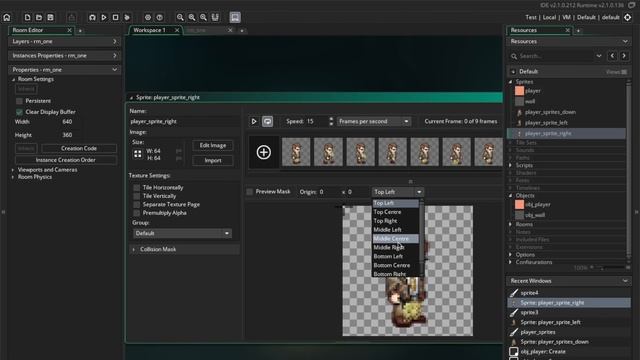Viewport: 640px width, 360px height.
Task: Add a tab next to Resources panel
Action: click(x=578, y=31)
